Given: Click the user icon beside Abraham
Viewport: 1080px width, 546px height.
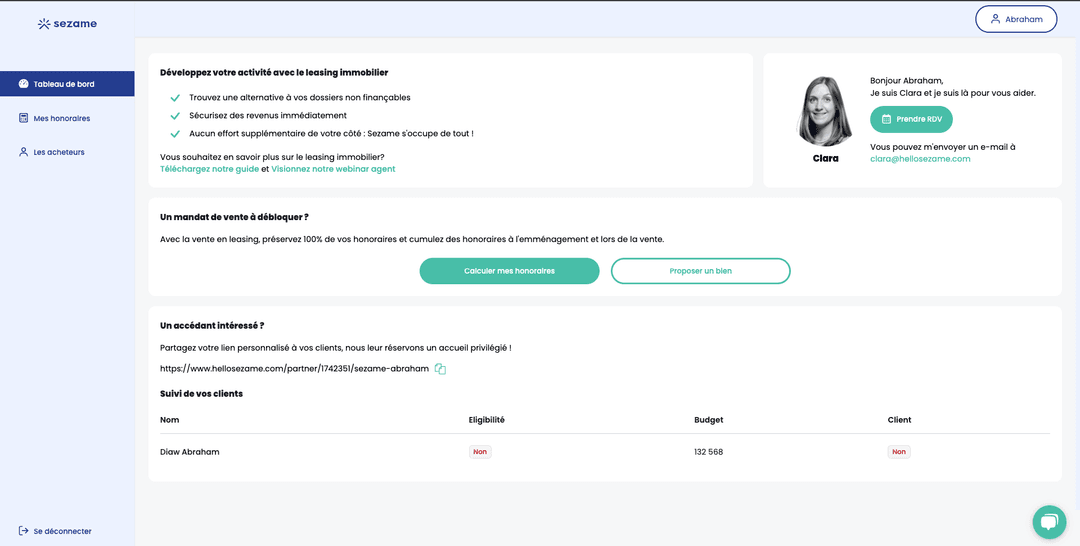Looking at the screenshot, I should (994, 19).
